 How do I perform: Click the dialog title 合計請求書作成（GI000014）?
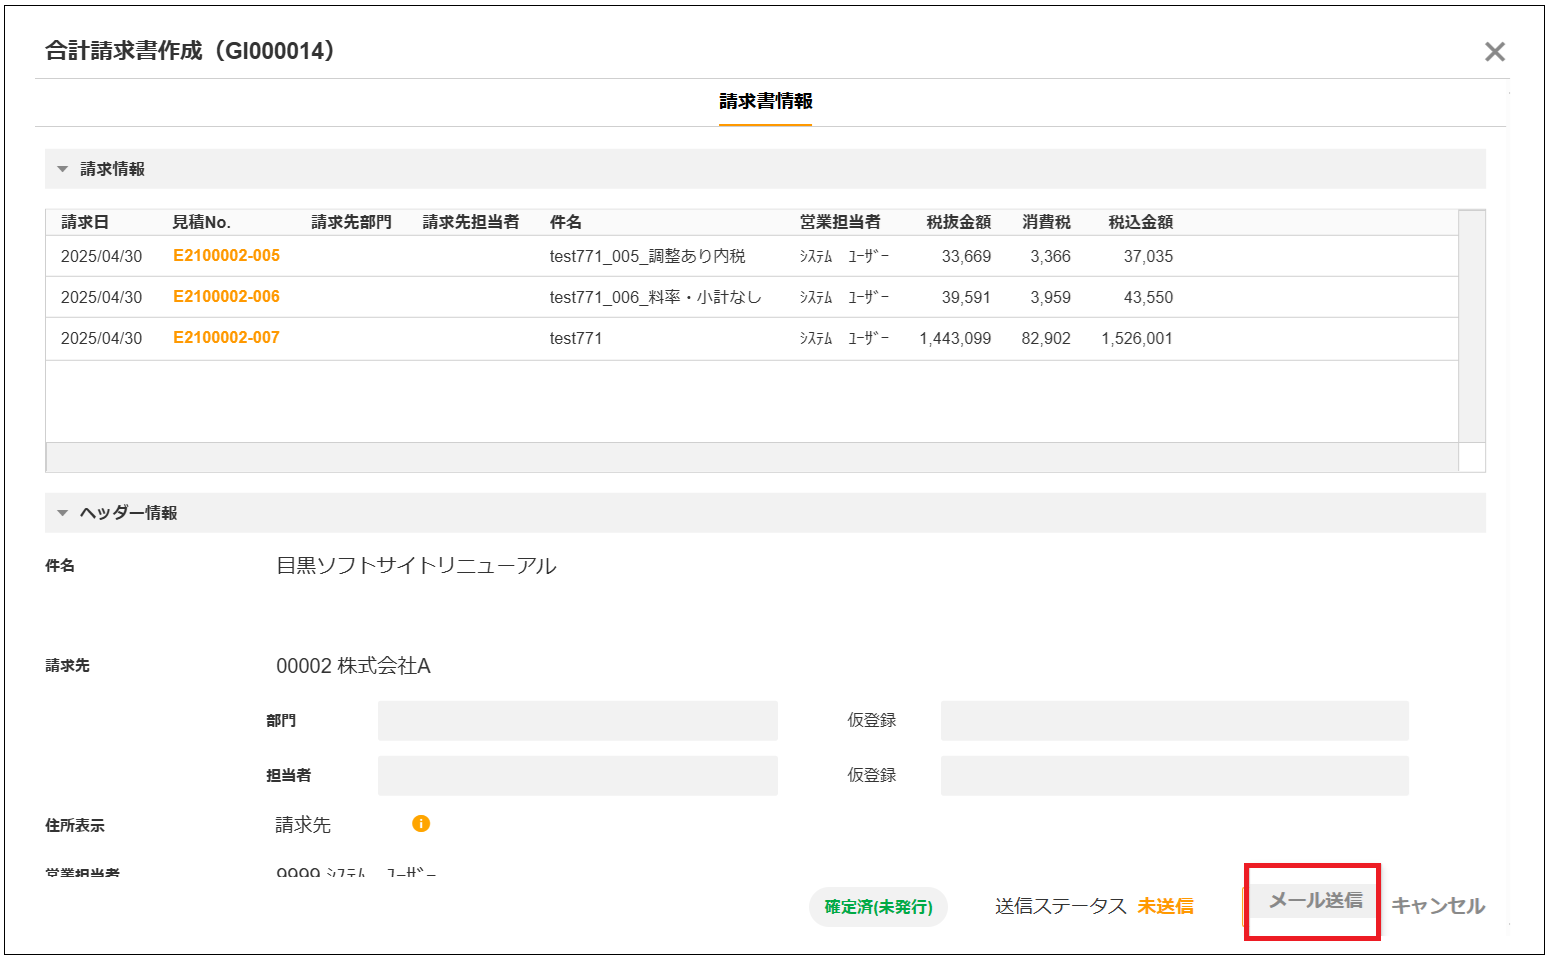coord(190,50)
